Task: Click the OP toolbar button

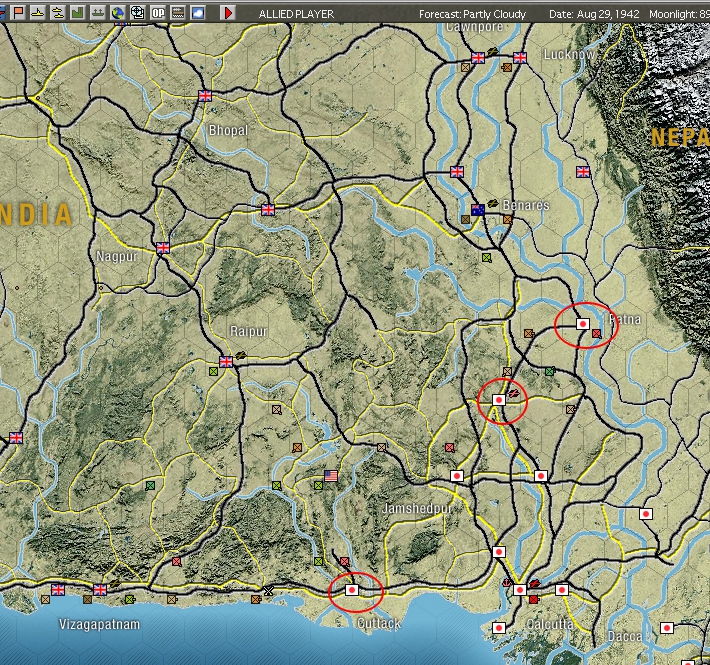Action: (158, 13)
